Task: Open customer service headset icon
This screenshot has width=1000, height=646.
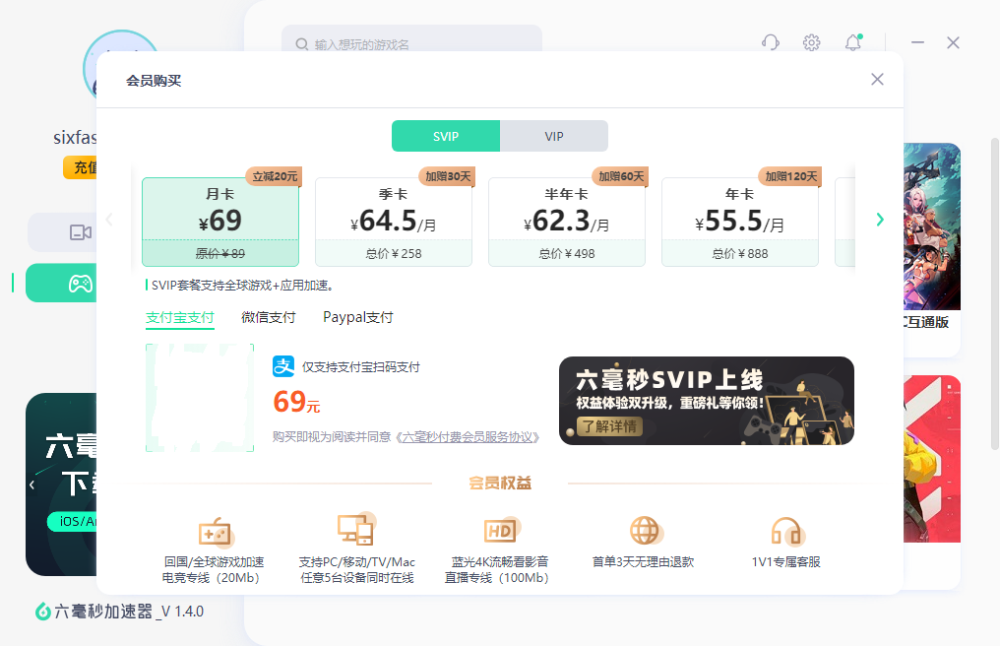Action: [770, 43]
